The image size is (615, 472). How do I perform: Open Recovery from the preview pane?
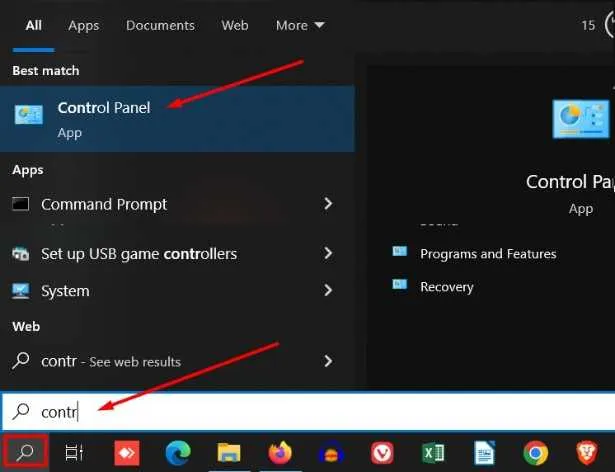[447, 287]
